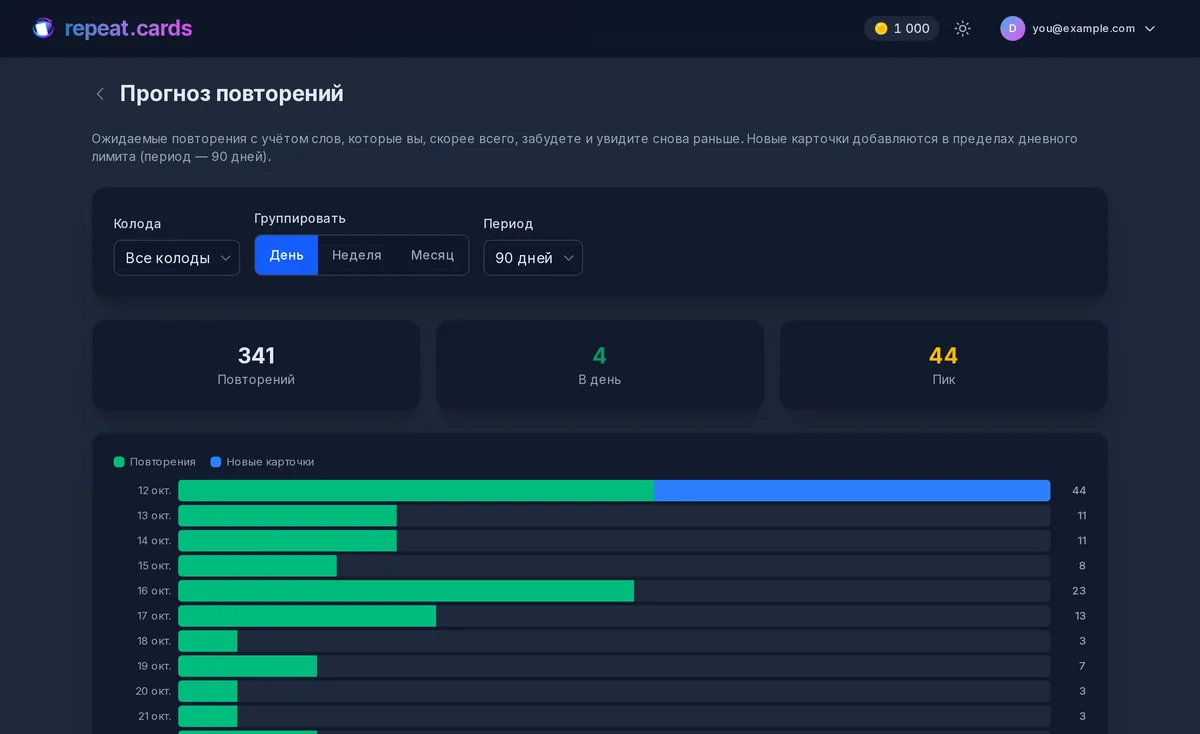The height and width of the screenshot is (734, 1200).
Task: Select the День grouping option
Action: 287,255
